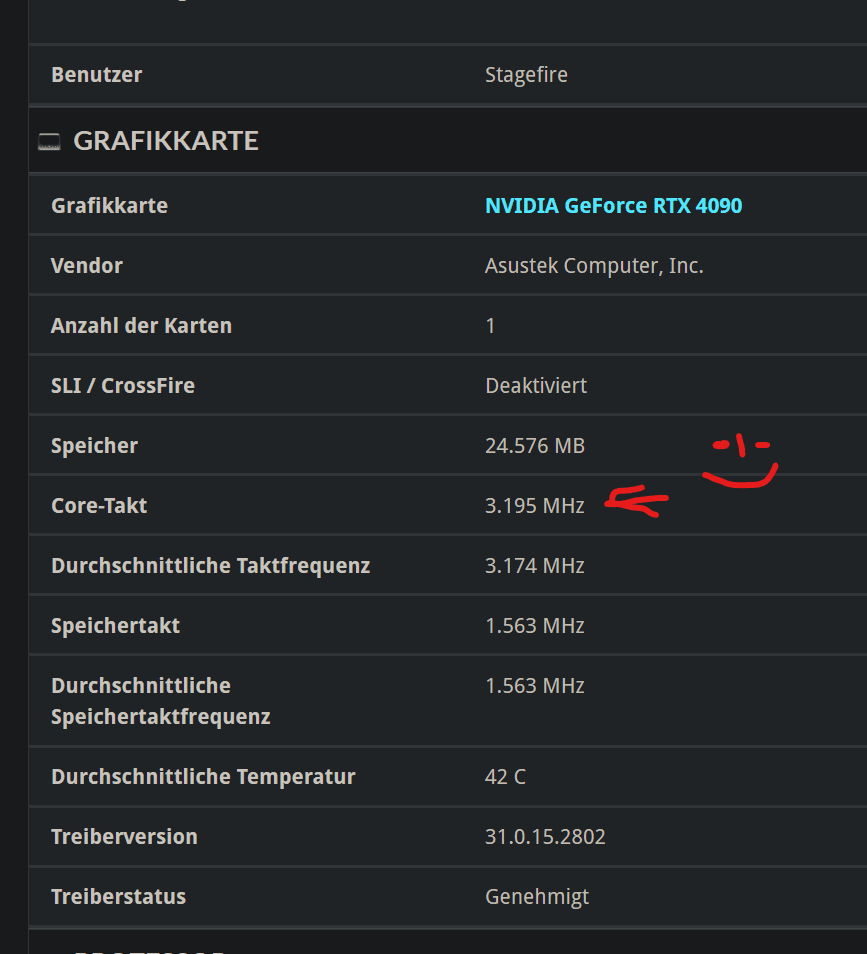Select the Speicher label
This screenshot has height=954, width=867.
point(94,446)
